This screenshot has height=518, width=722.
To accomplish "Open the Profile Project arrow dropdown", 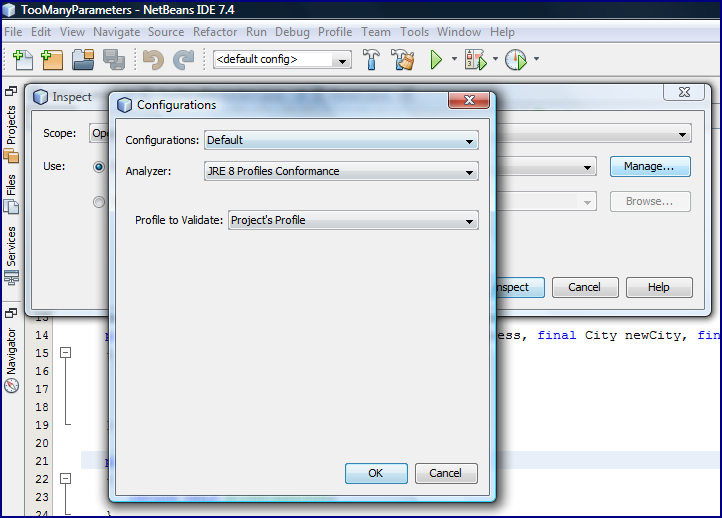I will tap(536, 59).
